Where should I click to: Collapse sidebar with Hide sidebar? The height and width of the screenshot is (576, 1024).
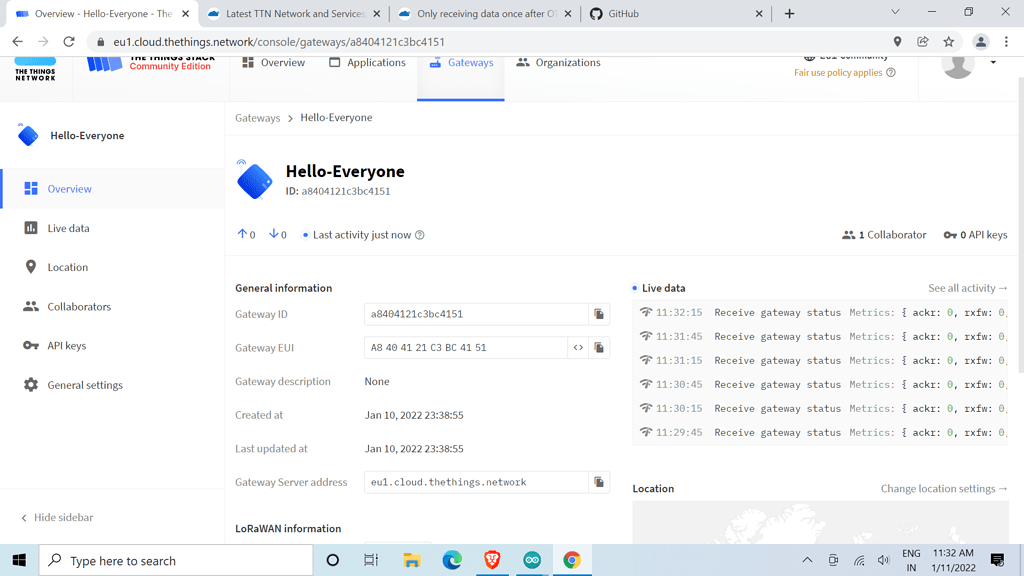63,518
